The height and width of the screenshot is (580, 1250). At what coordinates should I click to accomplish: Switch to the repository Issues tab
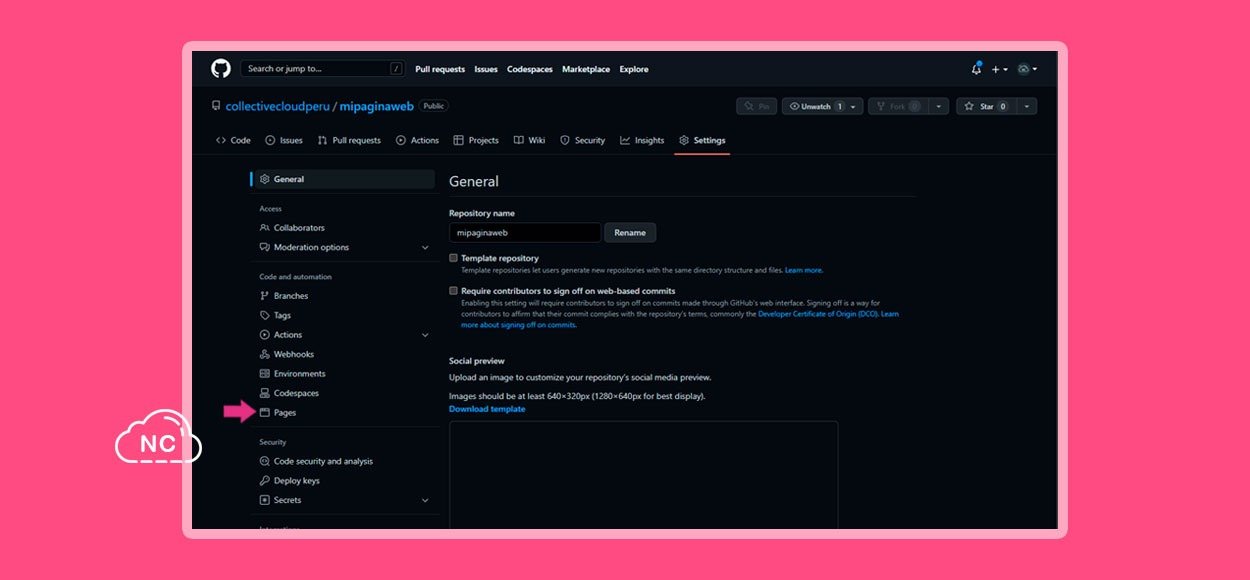pyautogui.click(x=284, y=140)
